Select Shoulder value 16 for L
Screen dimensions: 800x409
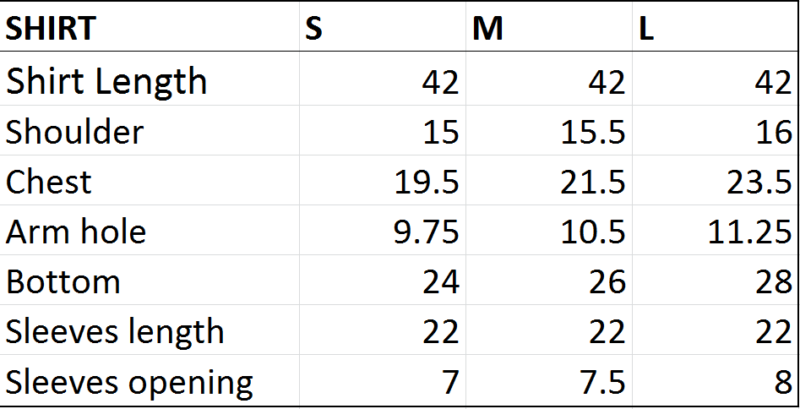[715, 131]
